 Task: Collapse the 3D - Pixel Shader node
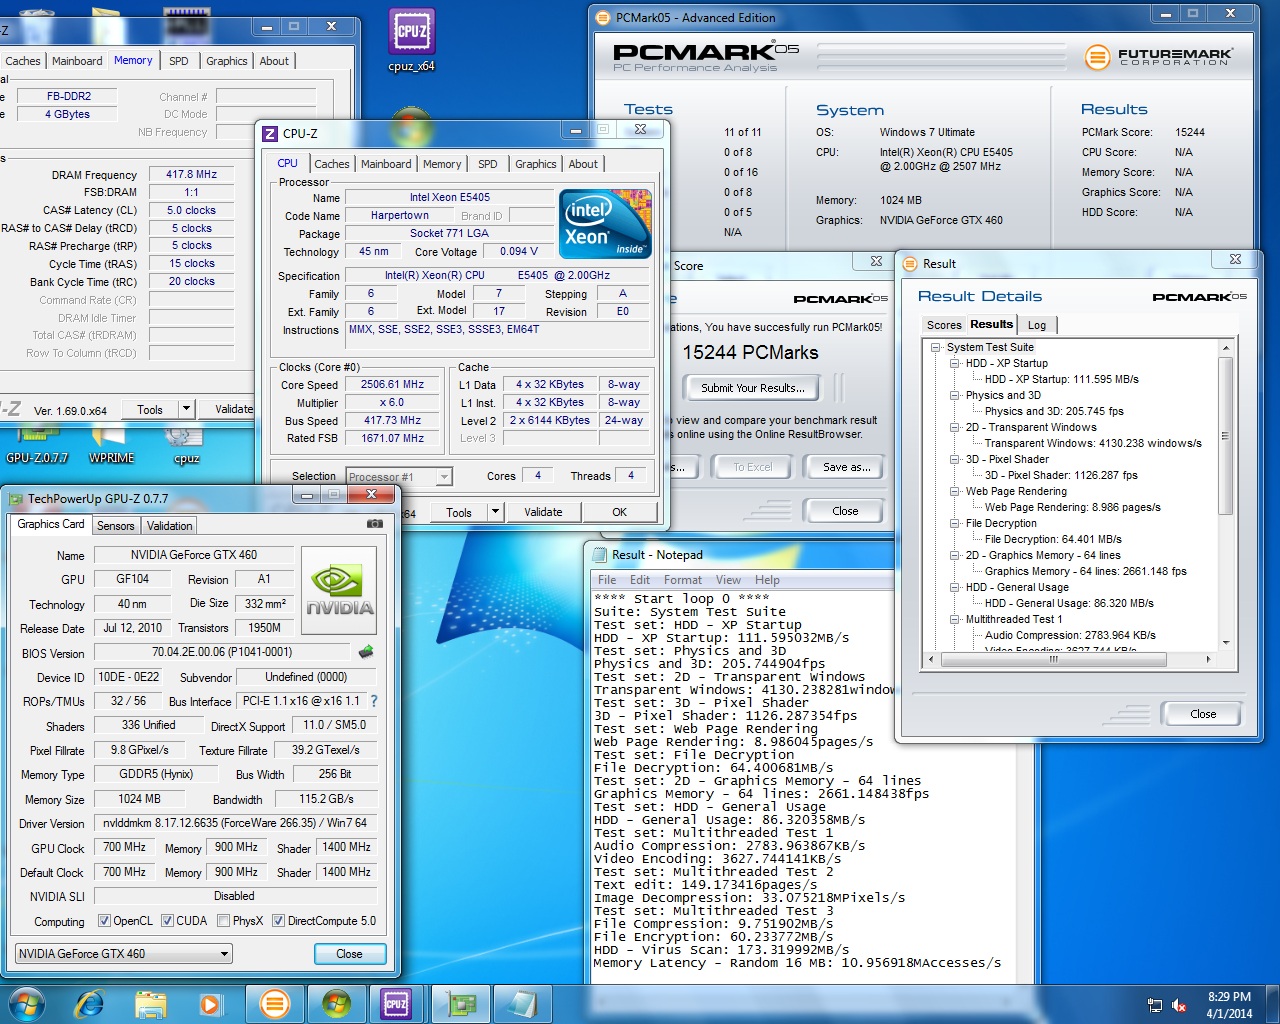(x=955, y=460)
